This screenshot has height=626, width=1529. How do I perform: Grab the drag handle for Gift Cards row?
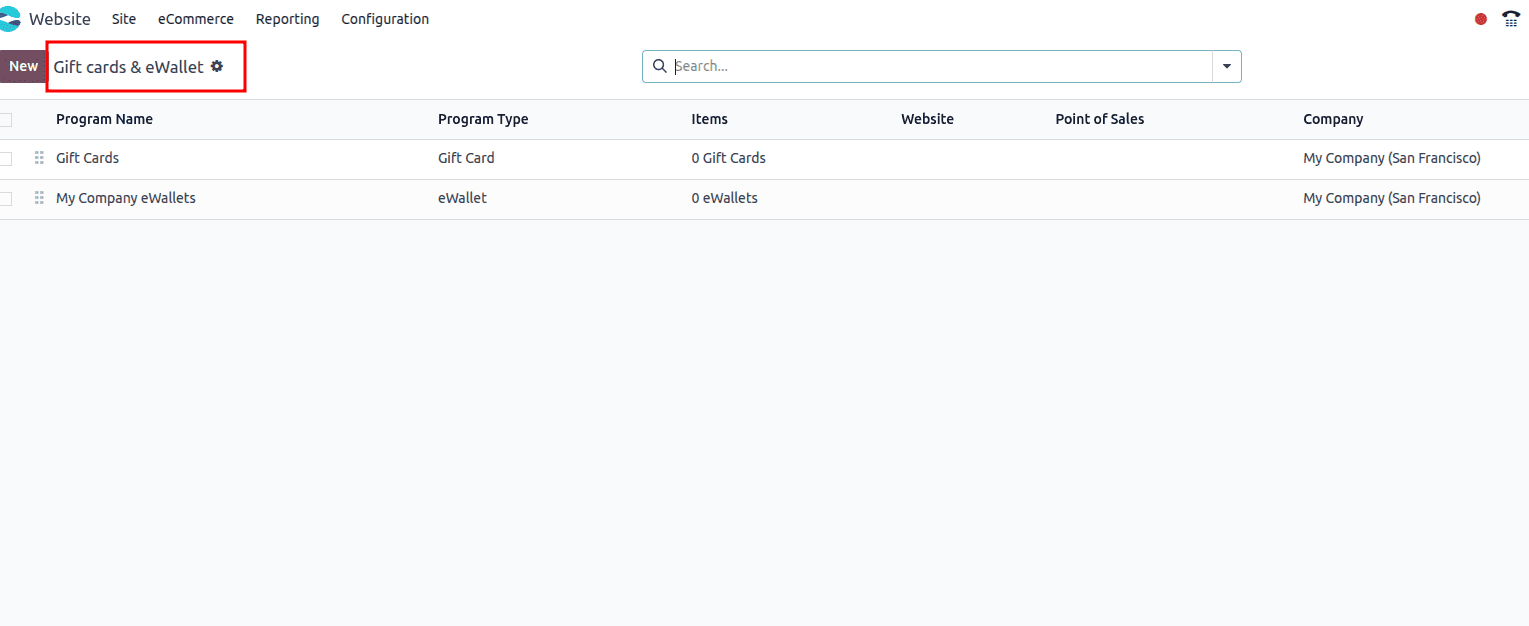tap(39, 158)
